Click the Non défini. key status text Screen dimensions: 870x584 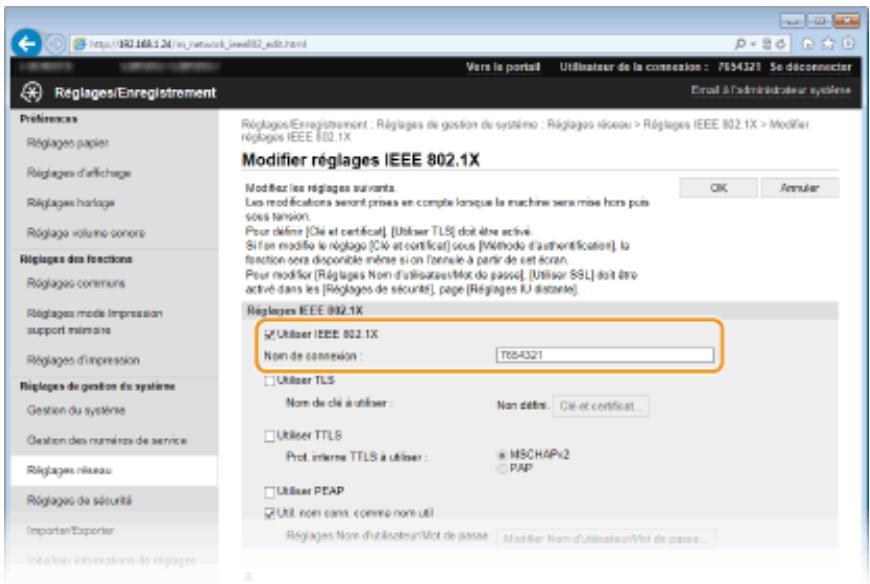522,406
